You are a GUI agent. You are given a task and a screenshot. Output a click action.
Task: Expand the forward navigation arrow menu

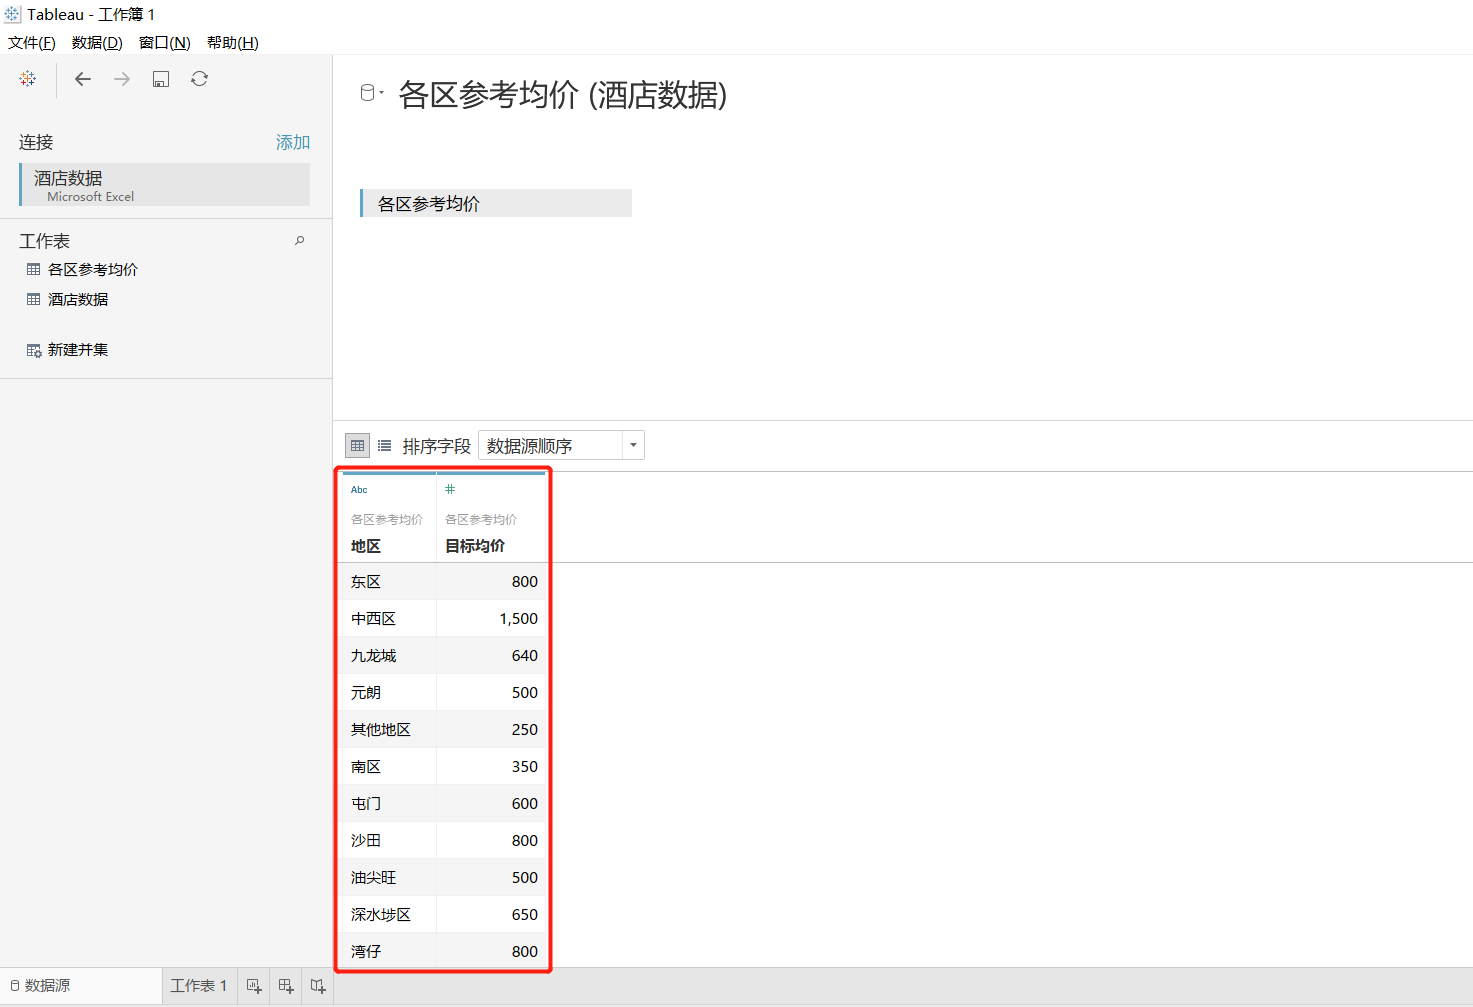(x=122, y=79)
